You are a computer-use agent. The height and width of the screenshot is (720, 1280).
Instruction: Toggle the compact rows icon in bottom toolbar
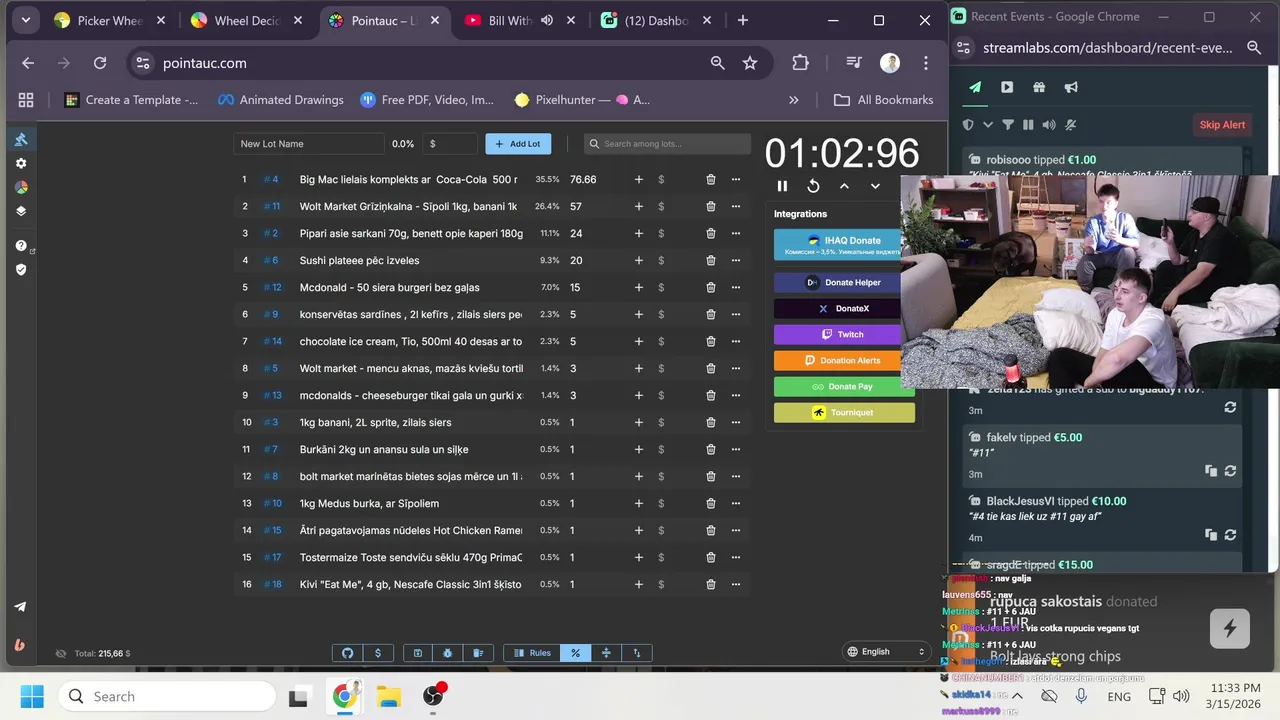coord(606,653)
